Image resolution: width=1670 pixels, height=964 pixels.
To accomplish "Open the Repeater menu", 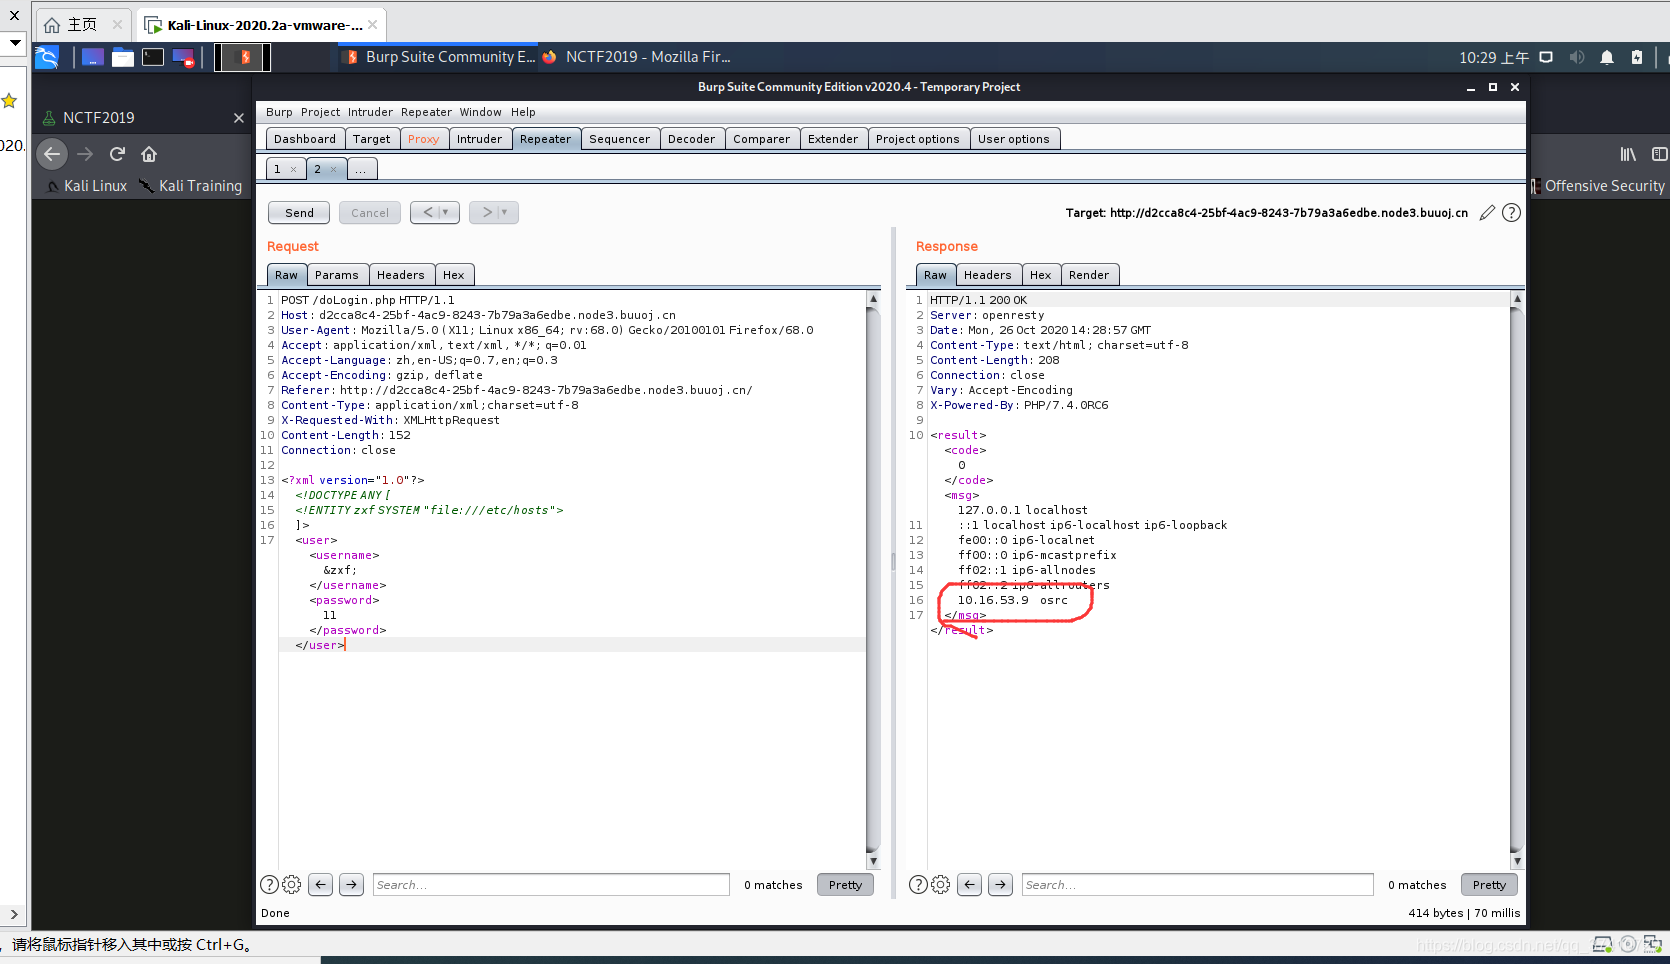I will [427, 112].
